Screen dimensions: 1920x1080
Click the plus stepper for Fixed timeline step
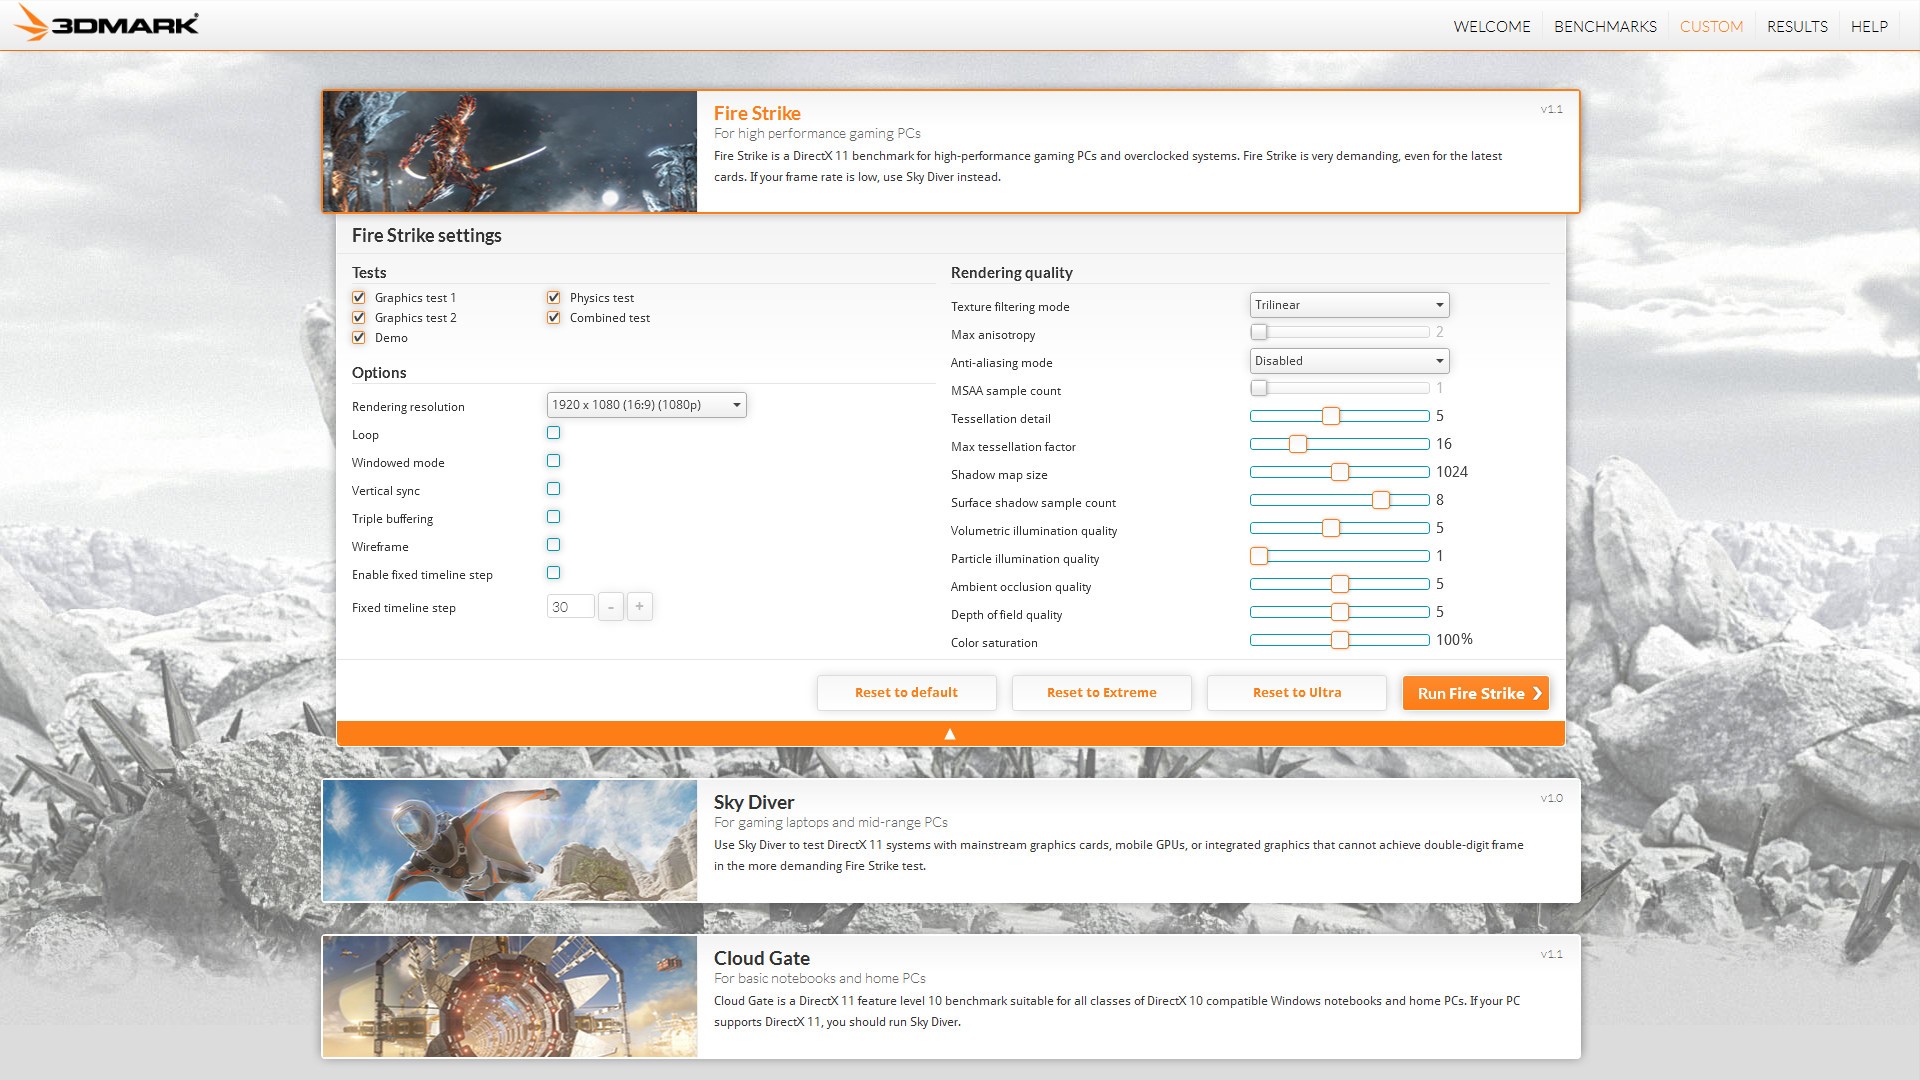tap(640, 606)
